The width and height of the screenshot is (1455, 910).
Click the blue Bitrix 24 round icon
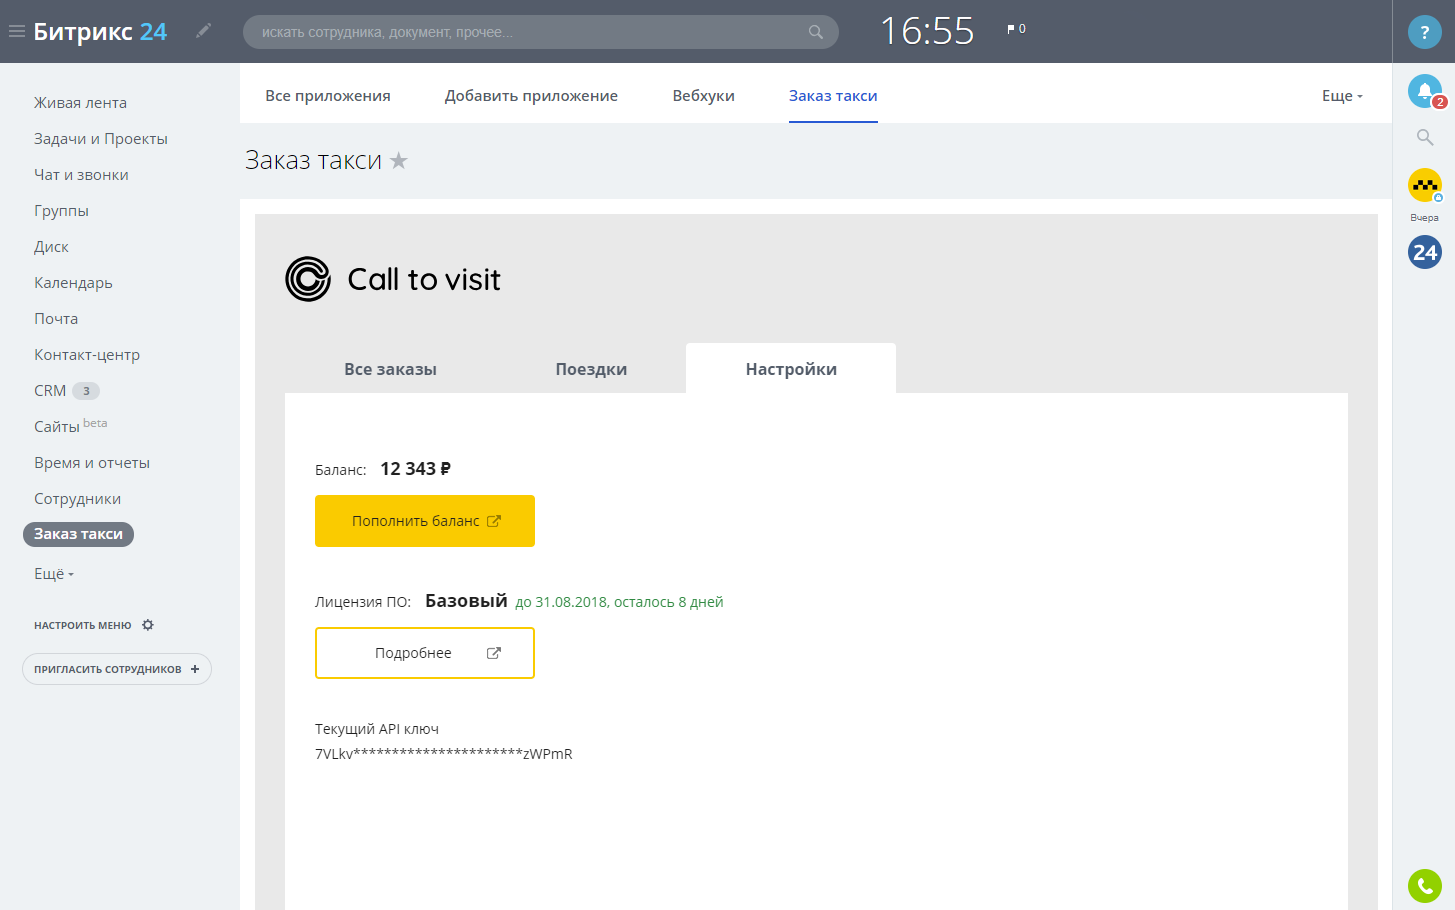click(1424, 252)
